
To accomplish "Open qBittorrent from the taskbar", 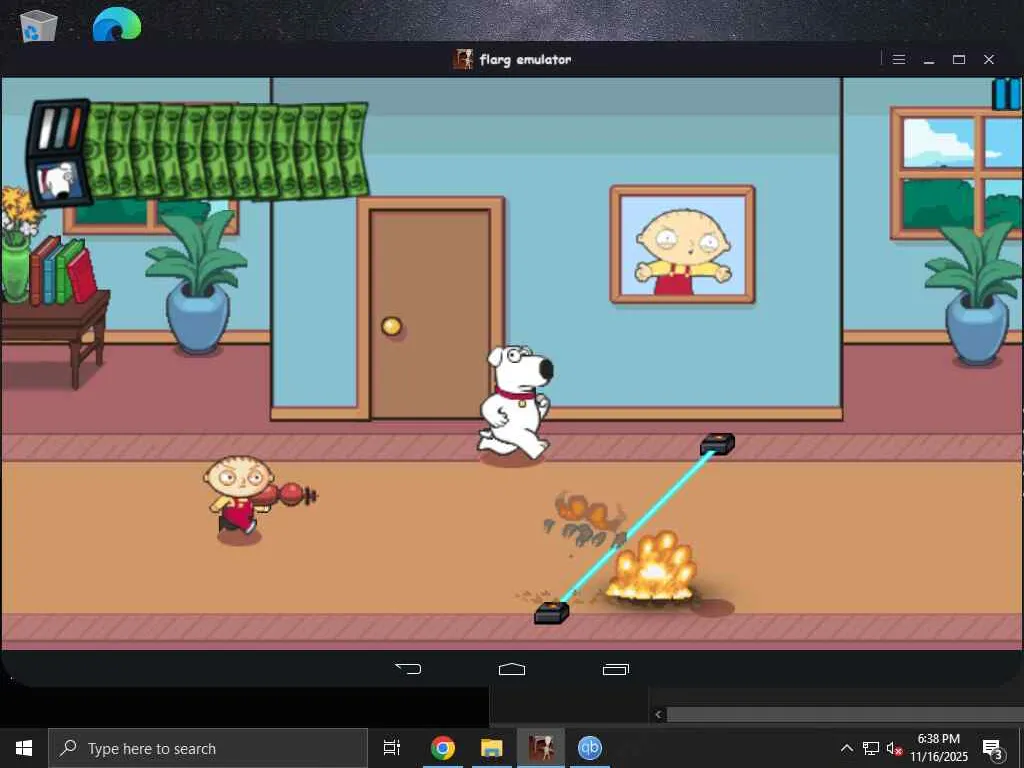I will 590,748.
